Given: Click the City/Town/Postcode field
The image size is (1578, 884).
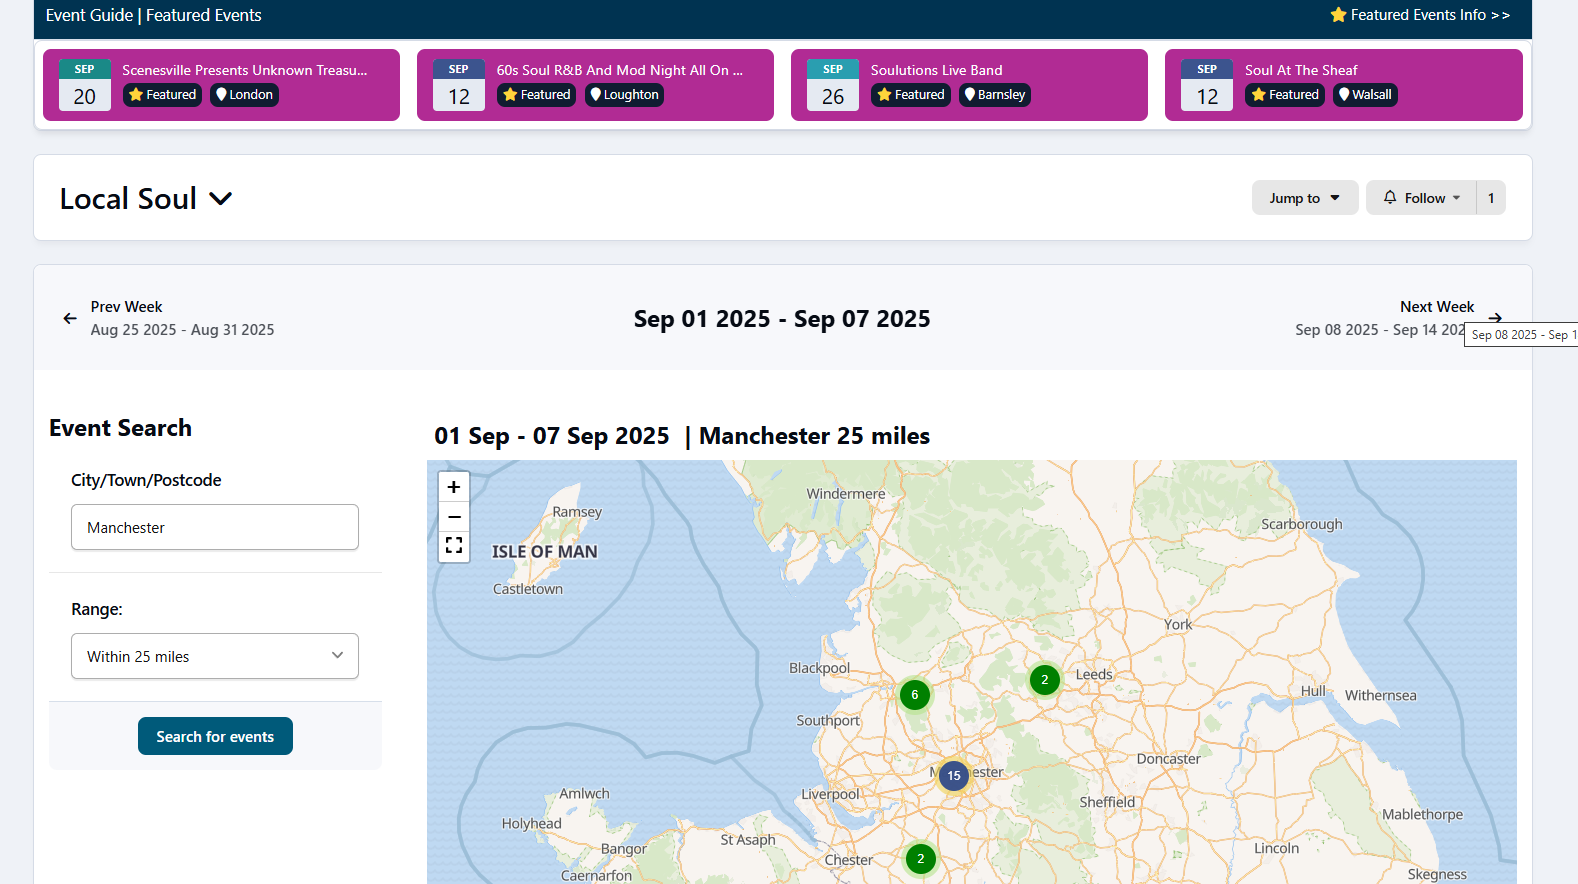Looking at the screenshot, I should 215,527.
